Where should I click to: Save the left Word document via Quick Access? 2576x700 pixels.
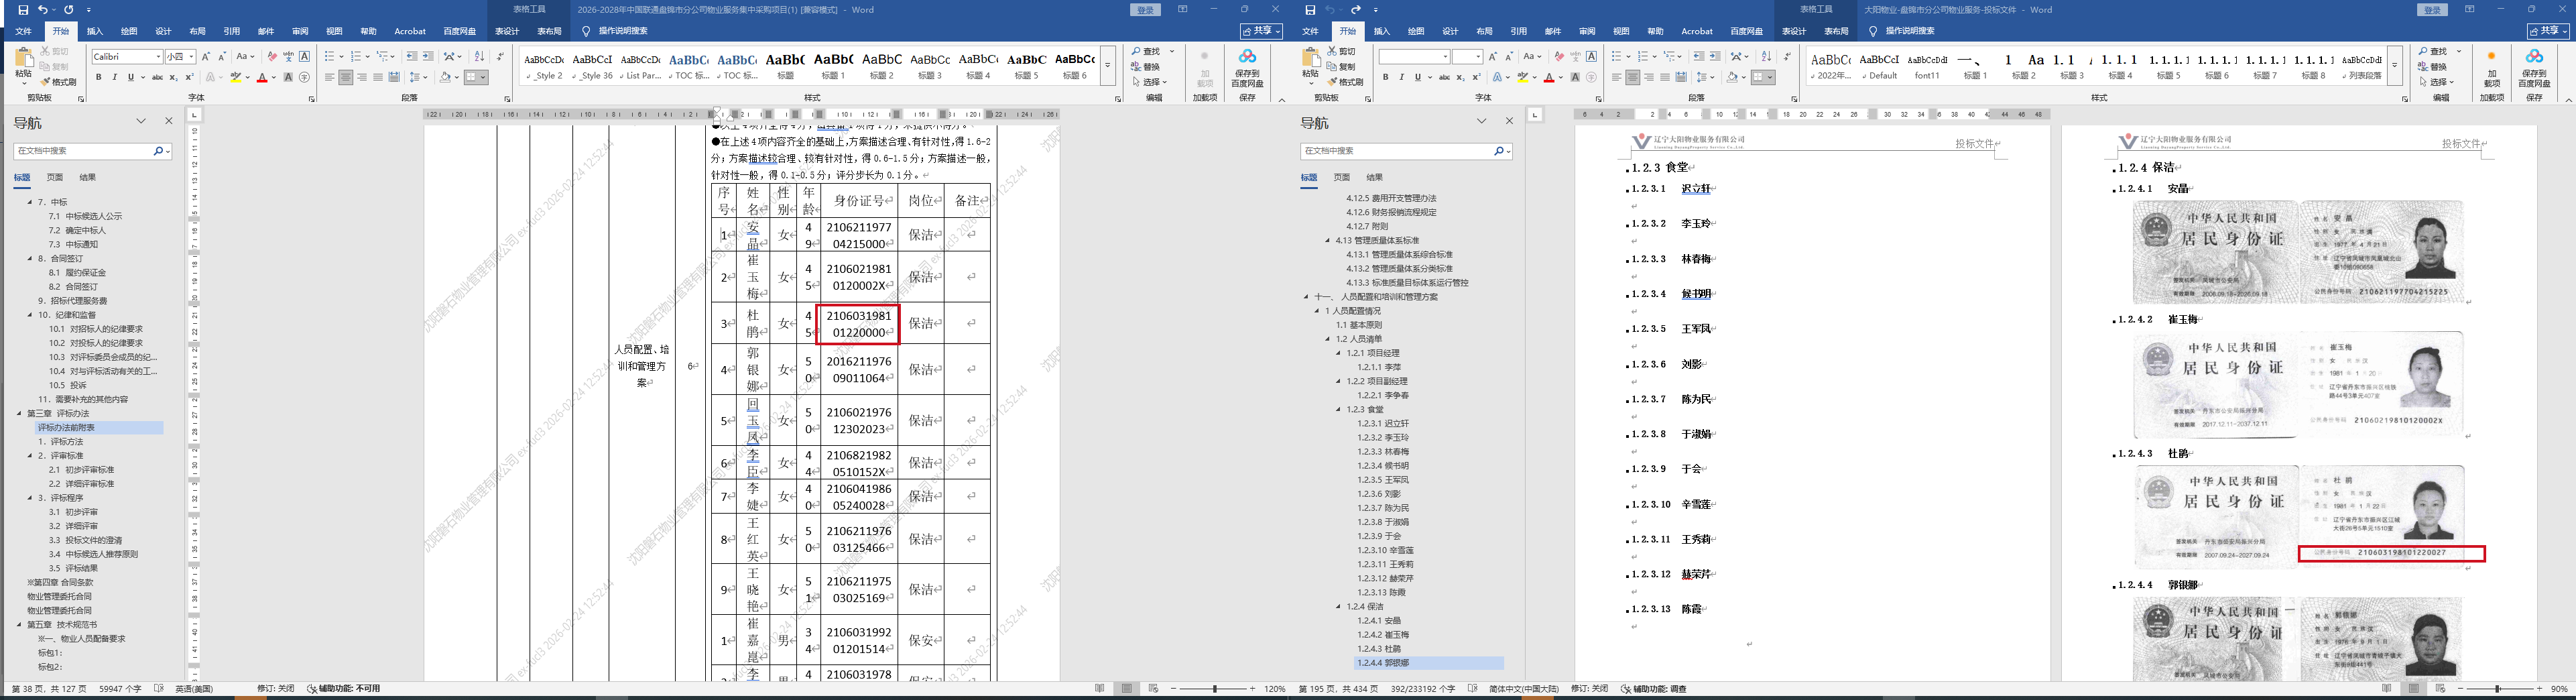point(23,10)
